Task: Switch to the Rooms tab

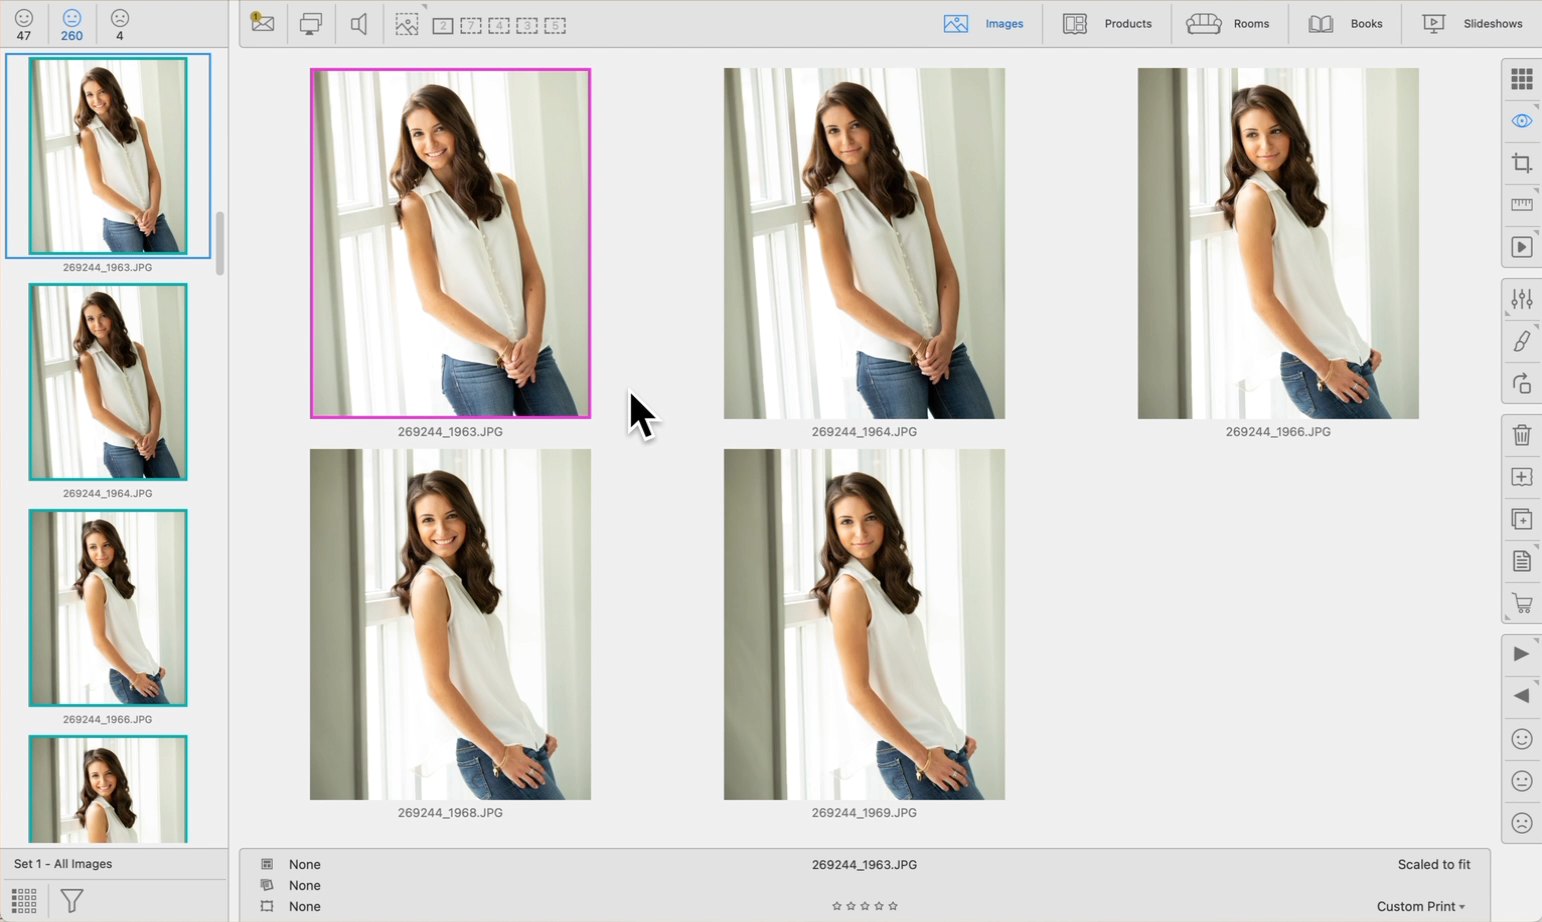Action: tap(1228, 24)
